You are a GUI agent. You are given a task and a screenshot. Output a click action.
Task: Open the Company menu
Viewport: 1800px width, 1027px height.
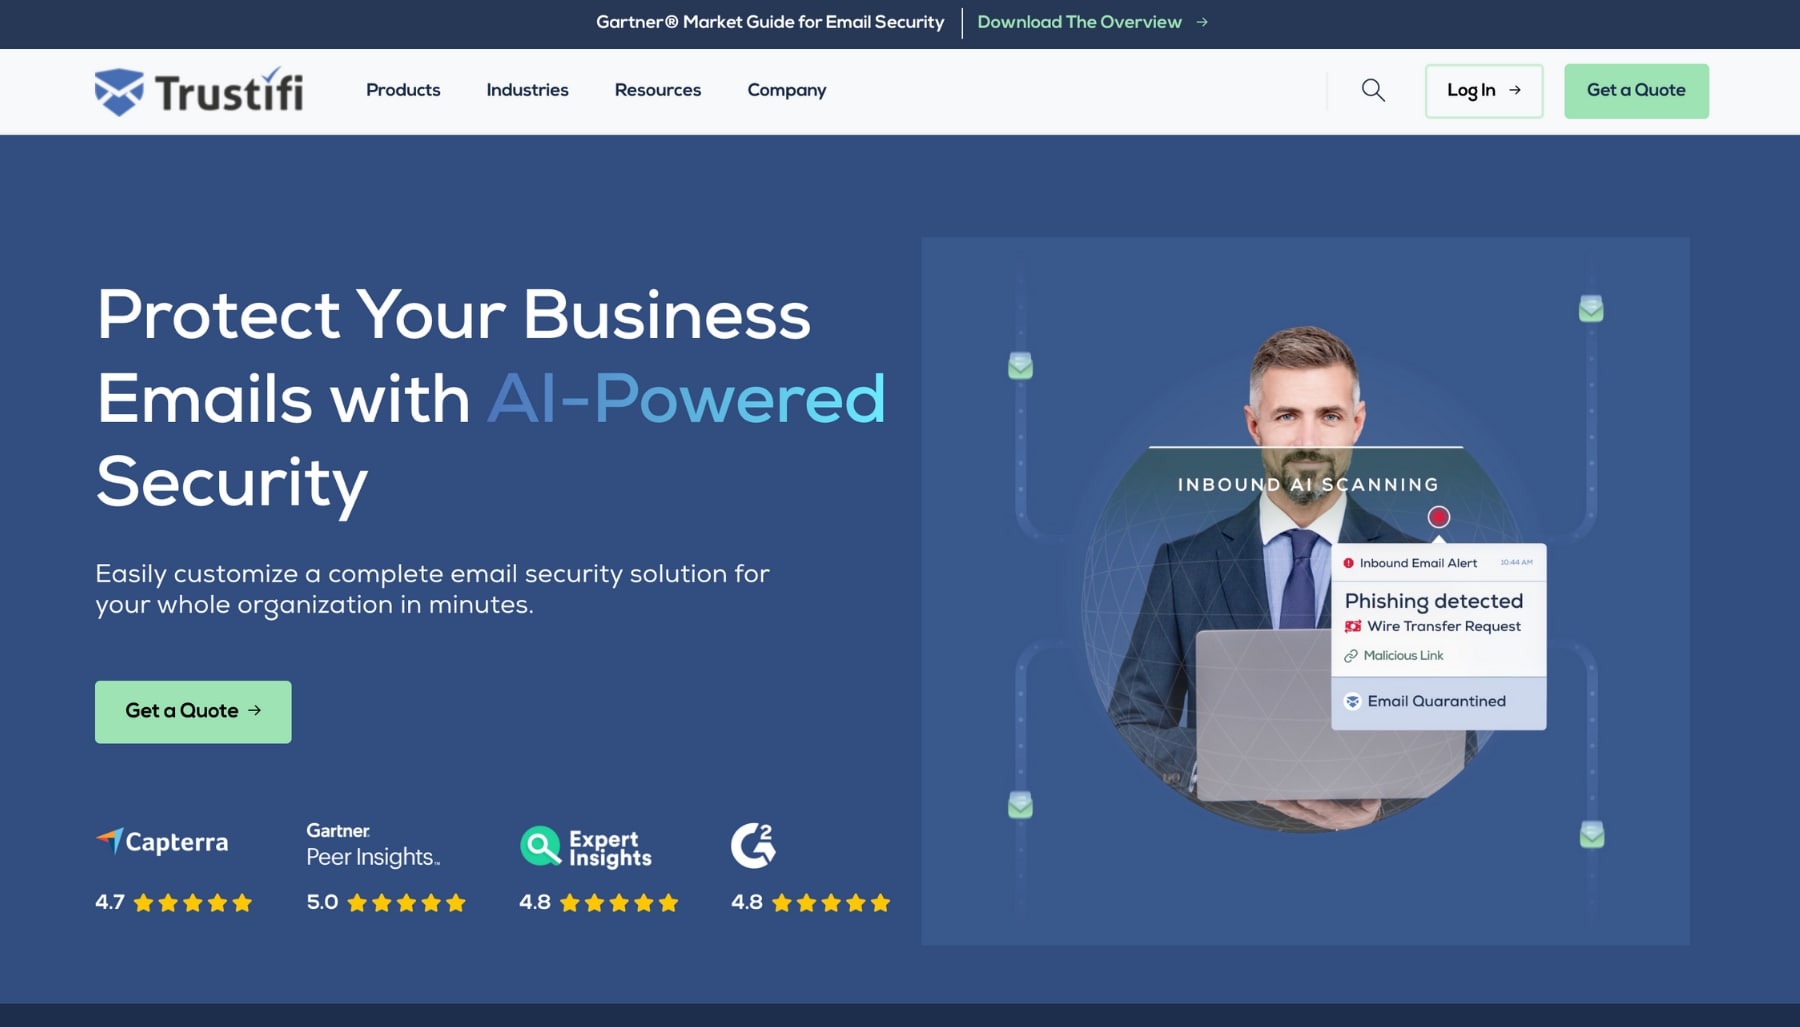[x=787, y=90]
